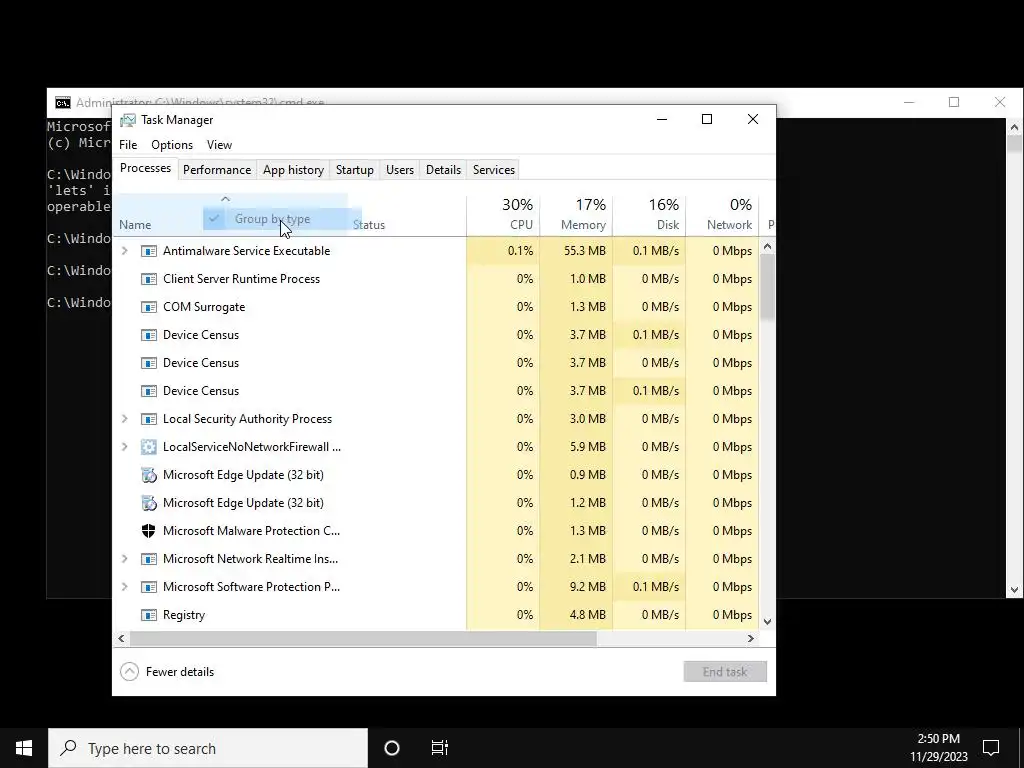The width and height of the screenshot is (1024, 768).
Task: Click the process list scroll down arrow
Action: (x=767, y=622)
